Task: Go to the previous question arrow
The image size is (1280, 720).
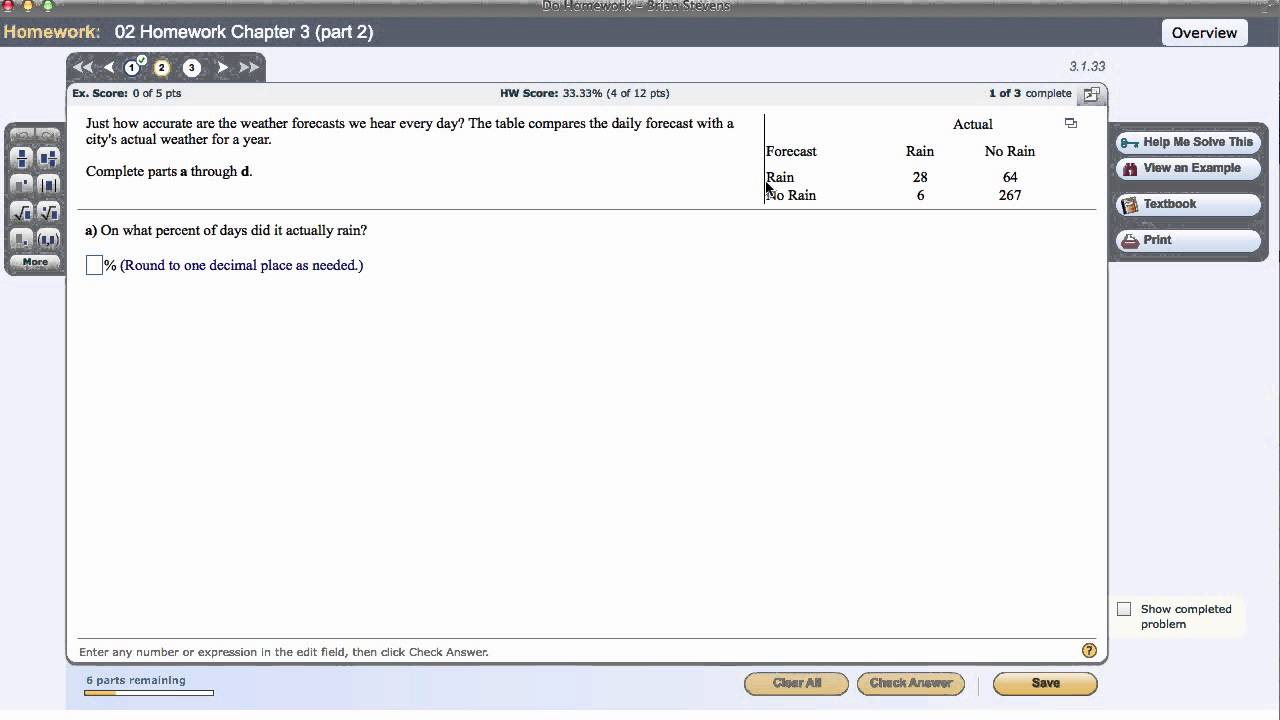Action: (109, 68)
